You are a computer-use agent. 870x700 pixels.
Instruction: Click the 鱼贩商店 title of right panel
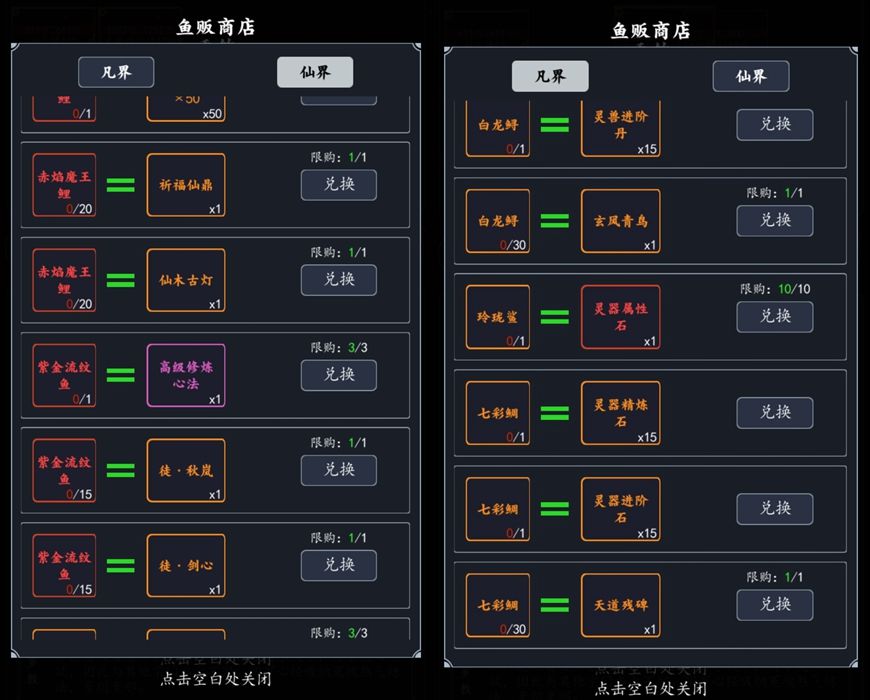tap(651, 31)
